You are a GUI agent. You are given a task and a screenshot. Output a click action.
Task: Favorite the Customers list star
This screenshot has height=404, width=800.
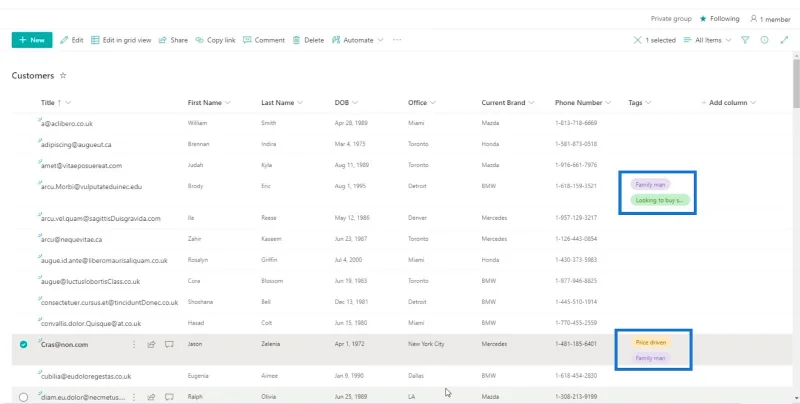tap(63, 75)
